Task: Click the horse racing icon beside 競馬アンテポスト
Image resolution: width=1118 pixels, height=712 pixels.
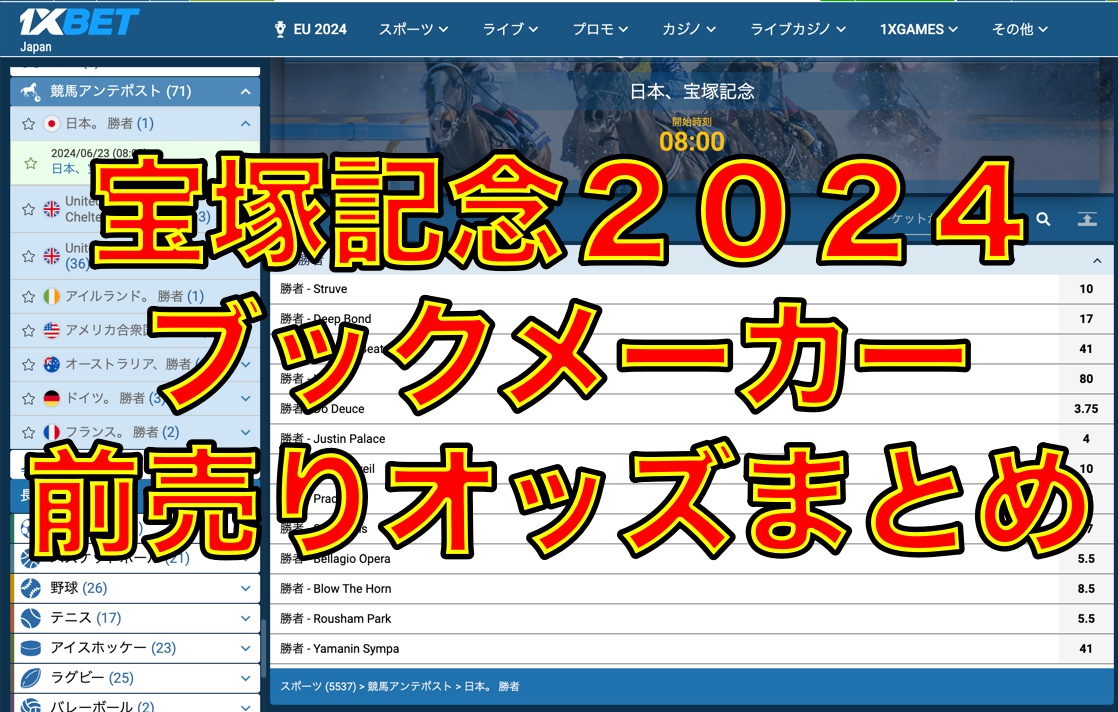Action: [30, 91]
